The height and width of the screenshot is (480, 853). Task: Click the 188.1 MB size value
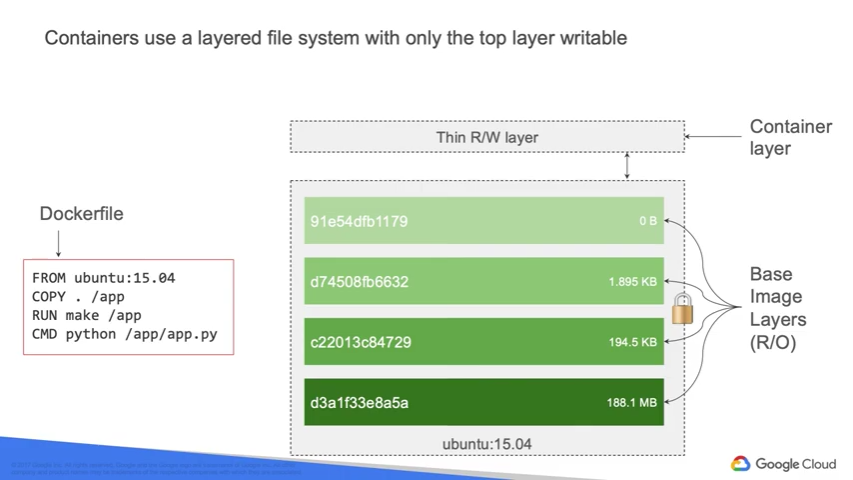pyautogui.click(x=632, y=402)
